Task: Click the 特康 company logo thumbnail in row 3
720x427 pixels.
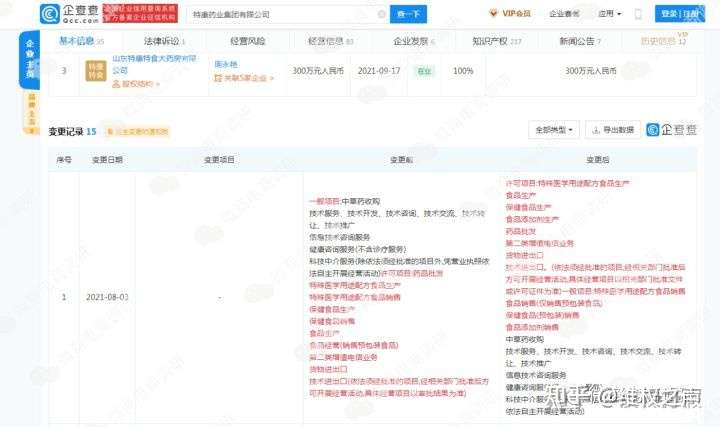Action: pos(96,71)
